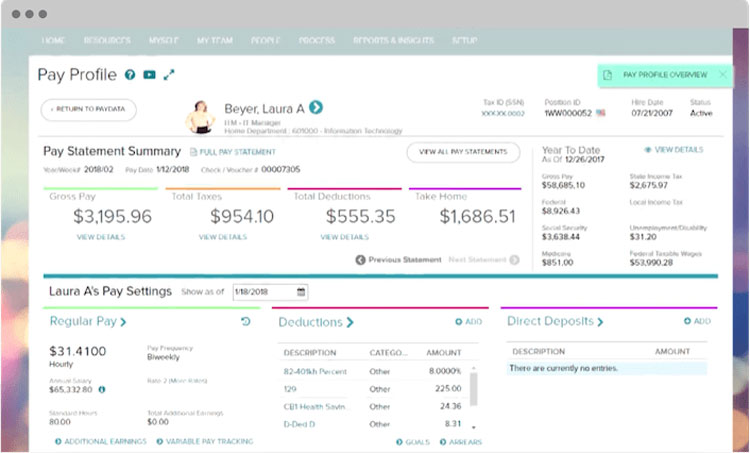This screenshot has width=750, height=453.
Task: Click the Next Statement arrow
Action: coord(514,260)
